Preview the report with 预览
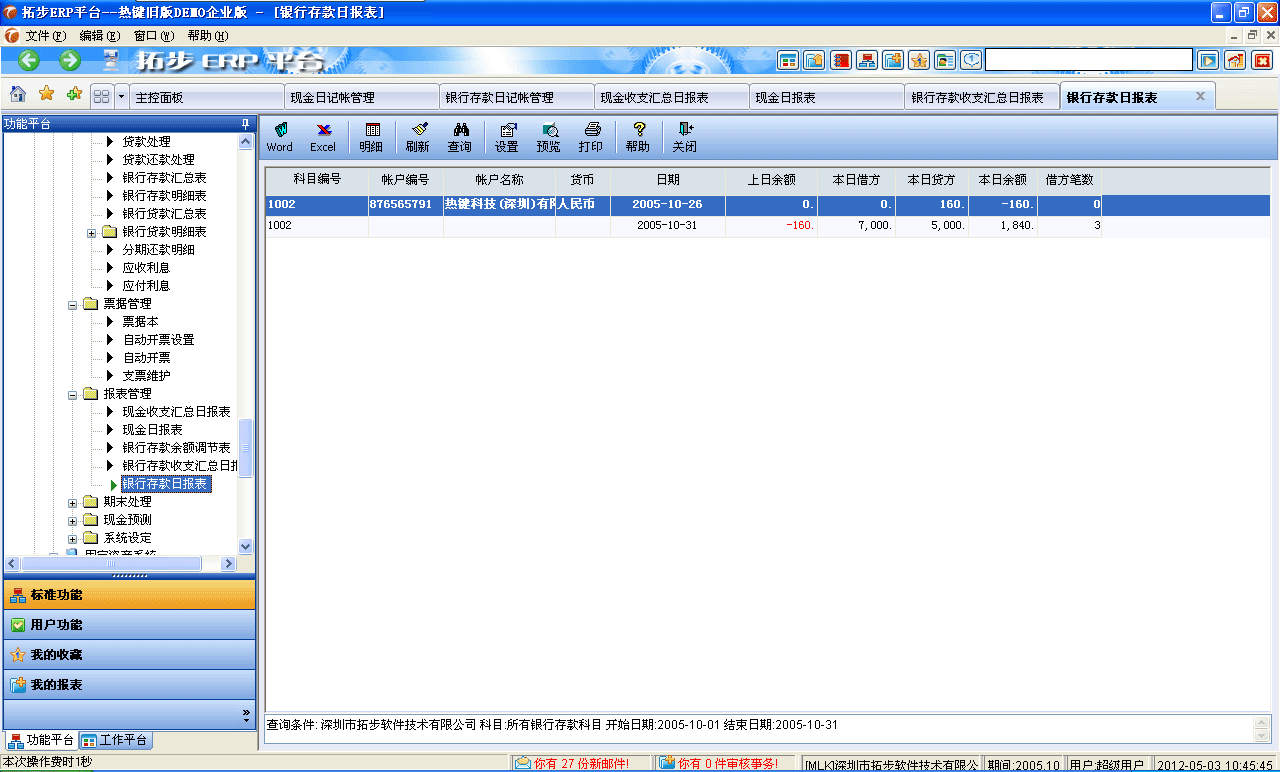 tap(548, 136)
